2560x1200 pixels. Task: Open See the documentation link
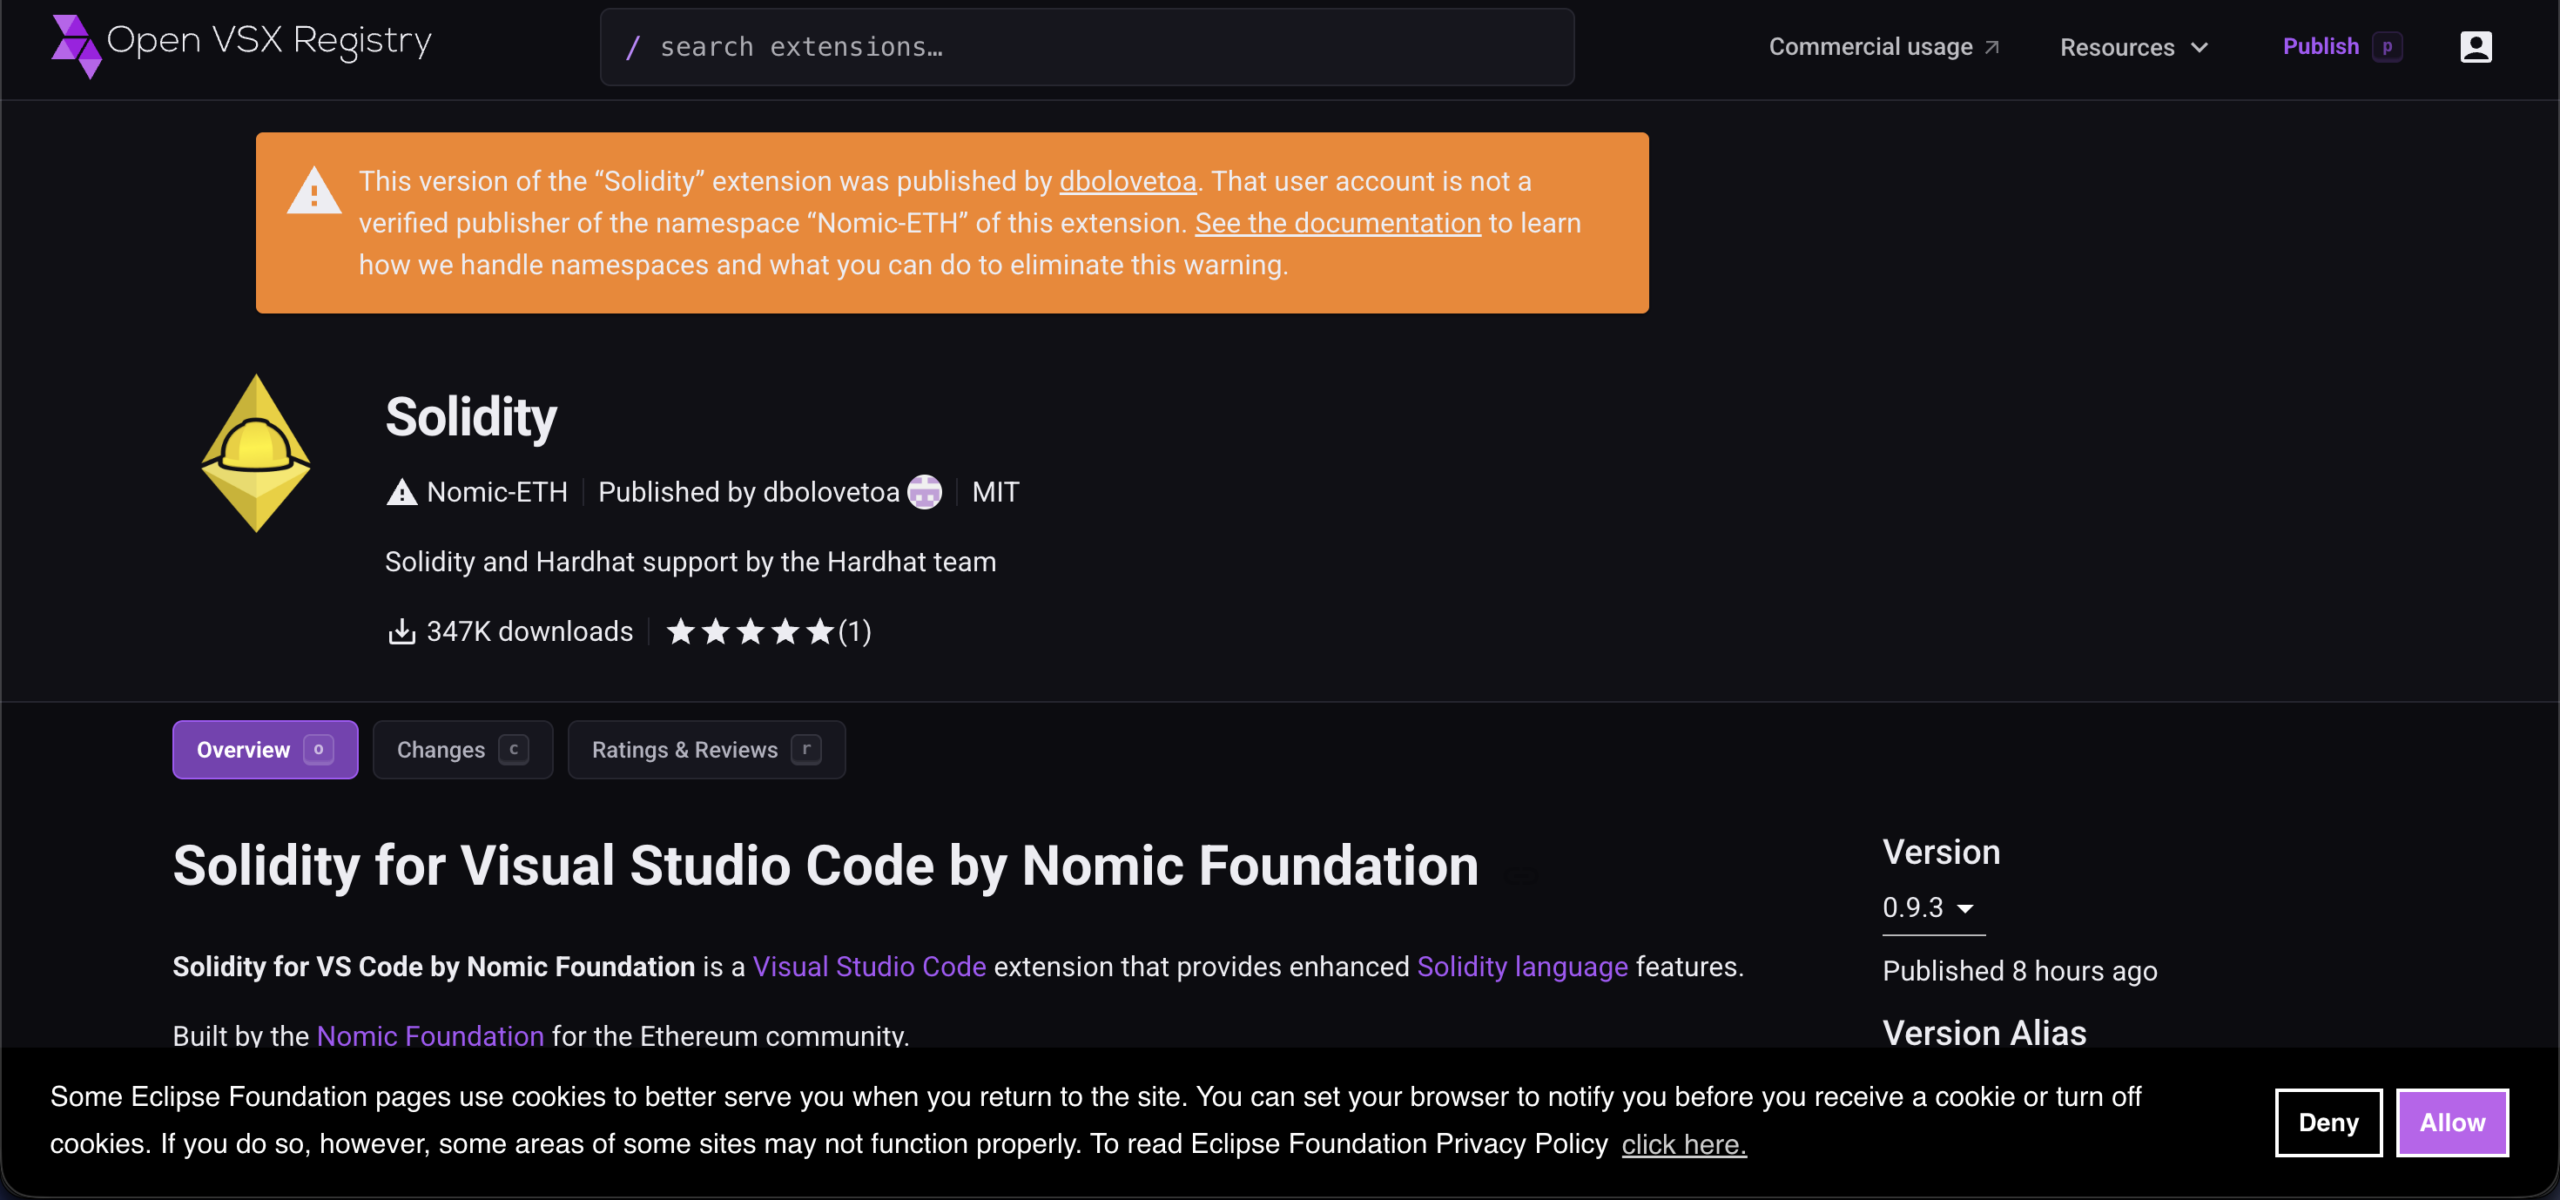coord(1338,223)
